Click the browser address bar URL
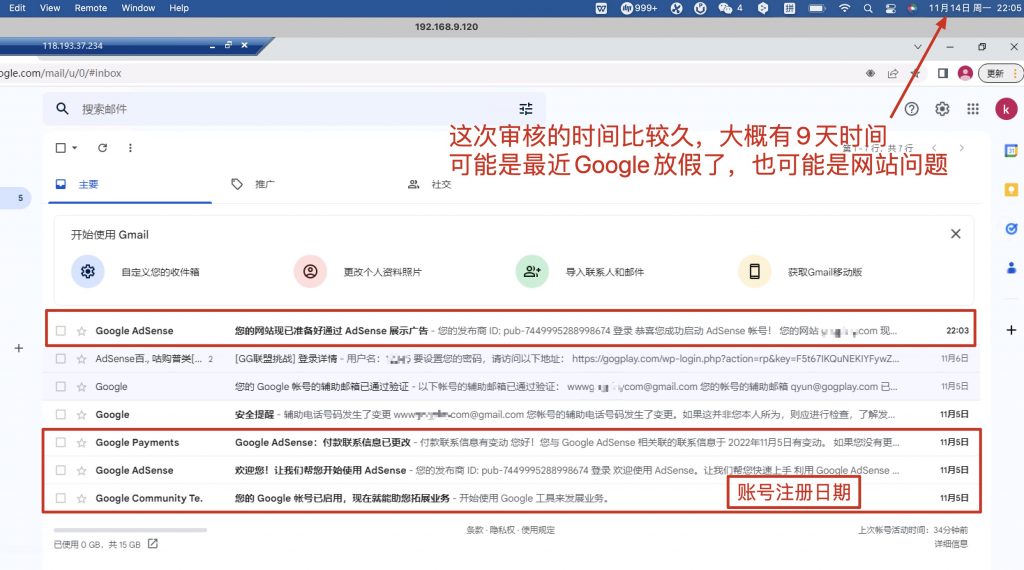The width and height of the screenshot is (1024, 570). [61, 73]
